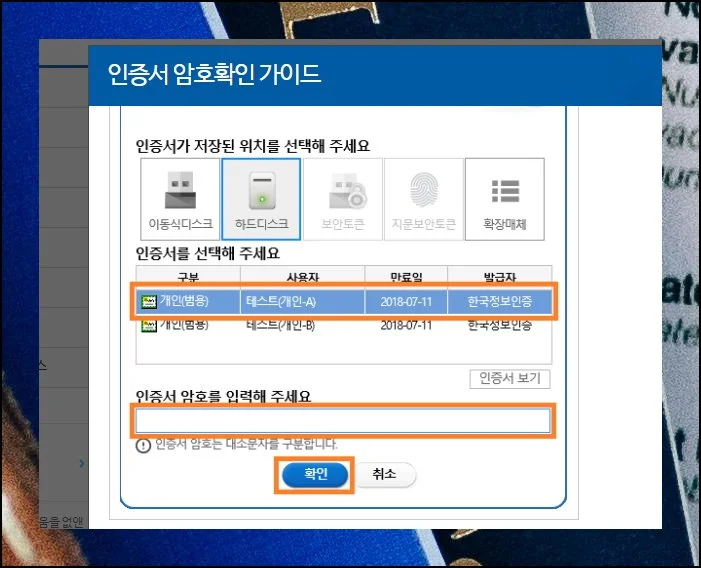Select the 확장매체 extended media location
The width and height of the screenshot is (701, 568).
[x=505, y=199]
